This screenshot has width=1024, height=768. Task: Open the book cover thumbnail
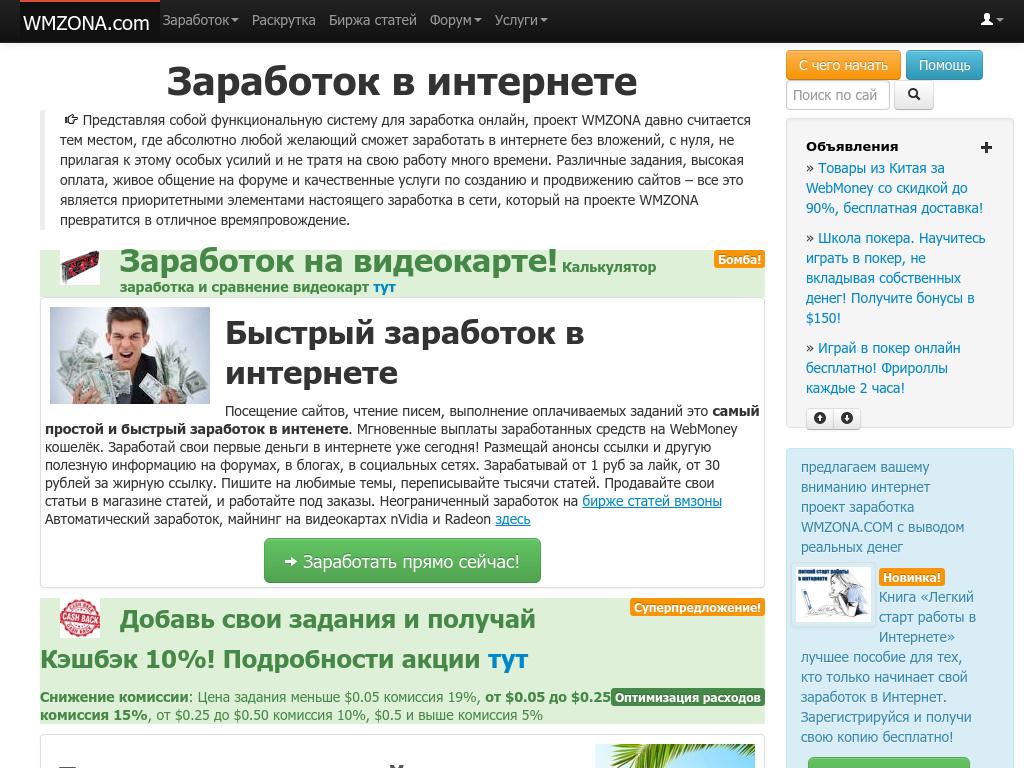[x=833, y=594]
